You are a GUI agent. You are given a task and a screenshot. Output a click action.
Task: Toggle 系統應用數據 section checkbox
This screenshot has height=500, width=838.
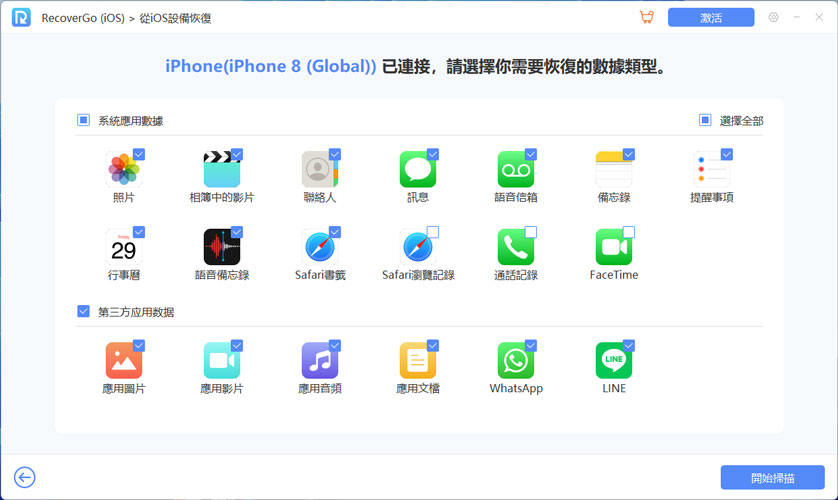(84, 120)
